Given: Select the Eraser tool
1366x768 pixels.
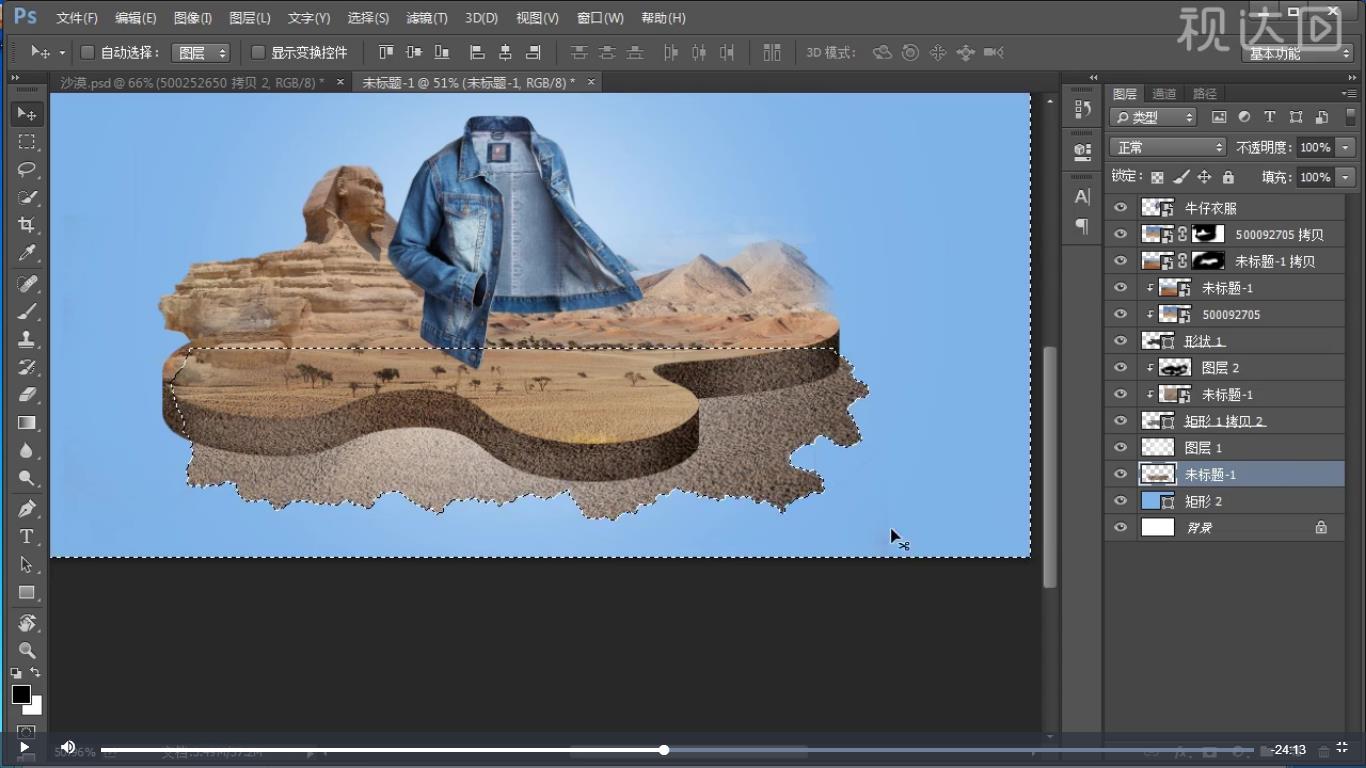Looking at the screenshot, I should click(x=27, y=394).
